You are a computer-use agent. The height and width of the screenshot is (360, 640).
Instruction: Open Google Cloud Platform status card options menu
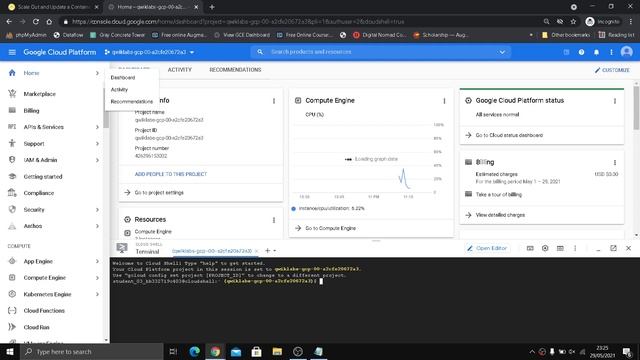615,101
